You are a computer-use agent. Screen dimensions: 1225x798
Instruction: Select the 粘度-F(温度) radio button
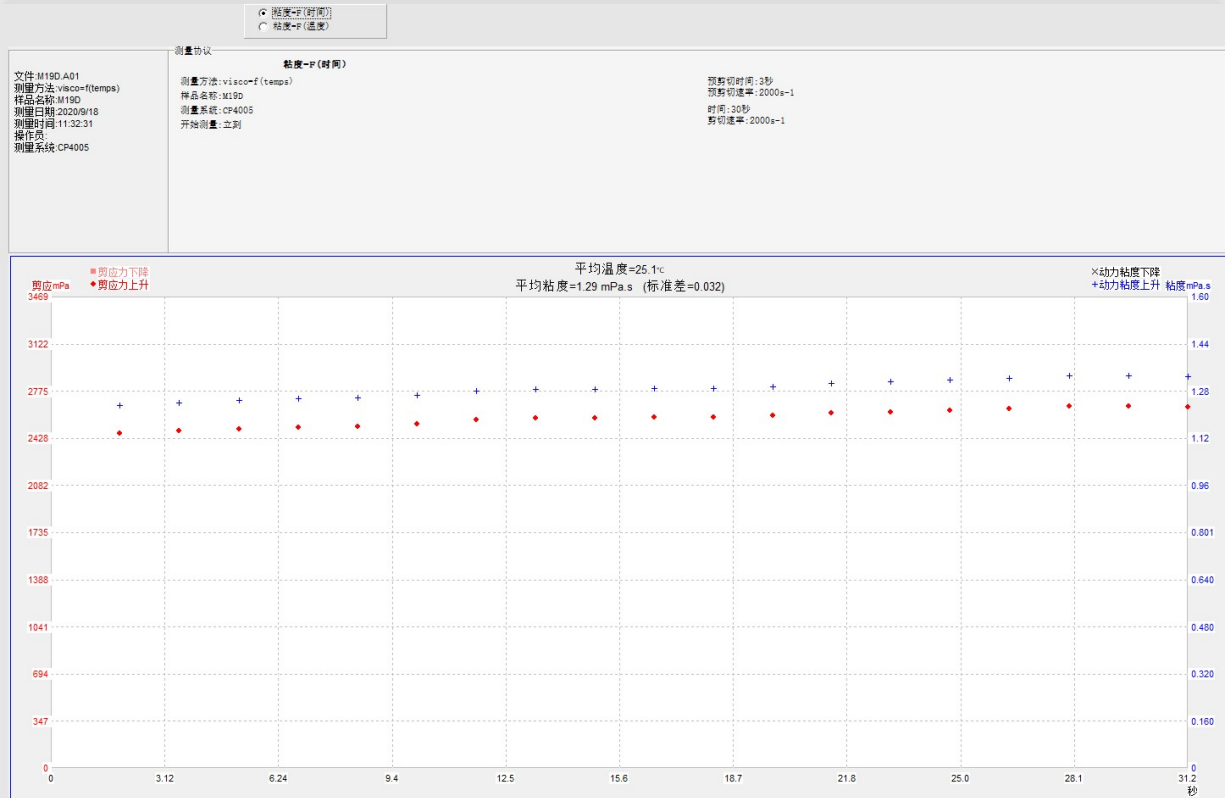[x=263, y=26]
